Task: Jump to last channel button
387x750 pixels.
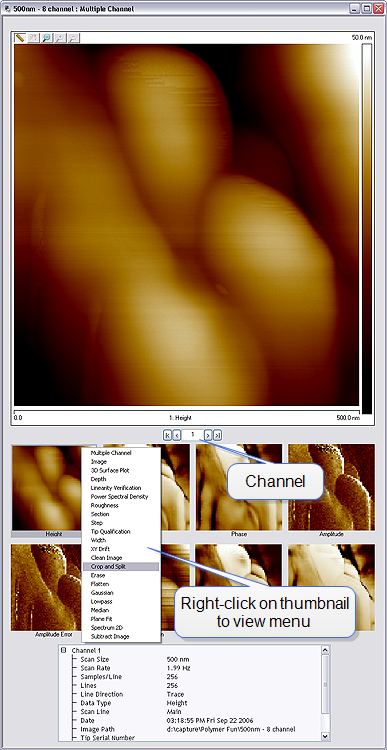Action: click(217, 435)
